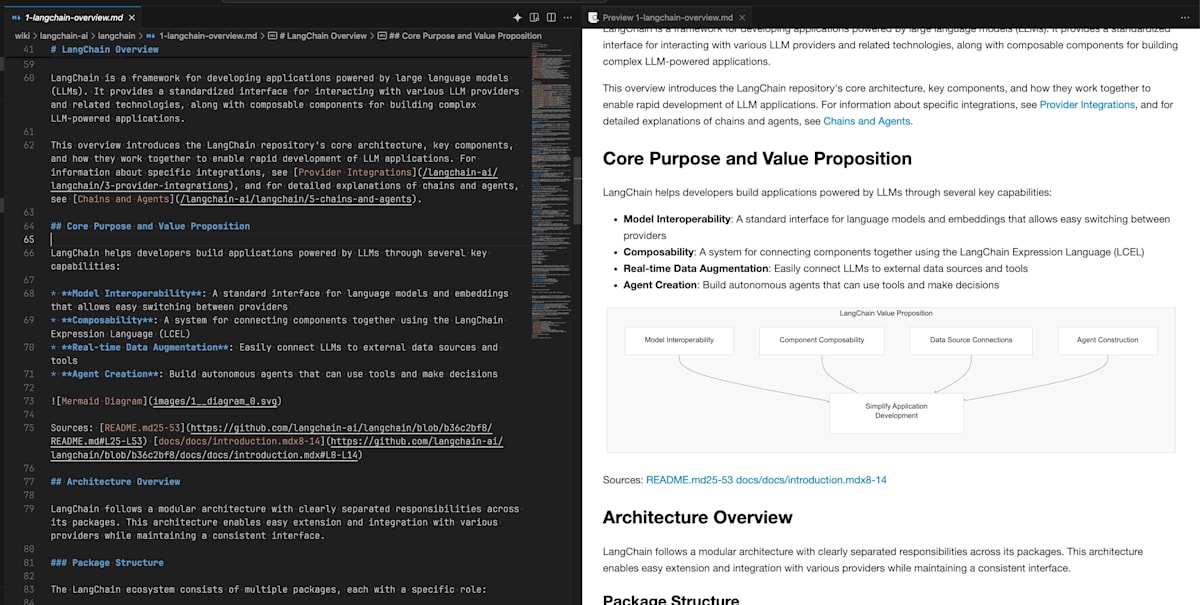
Task: Open docs/docs/introduction.mdx8-14 link in preview
Action: pos(811,480)
